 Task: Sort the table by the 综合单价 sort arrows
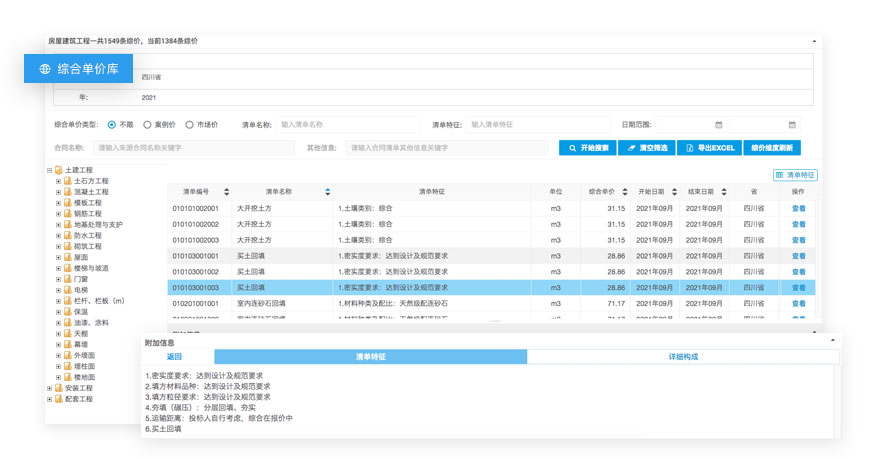[625, 192]
